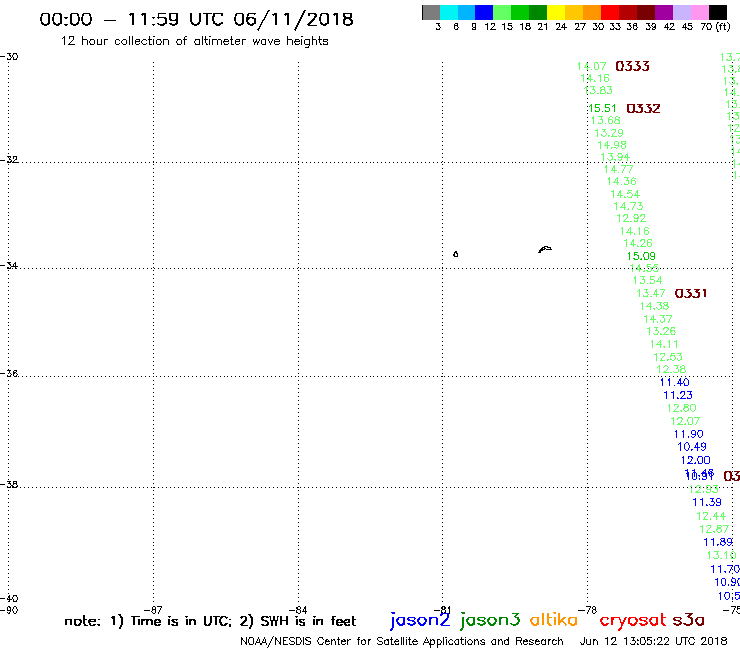Click the wave height value 14.38
Screen dimensions: 740x650
tap(654, 306)
